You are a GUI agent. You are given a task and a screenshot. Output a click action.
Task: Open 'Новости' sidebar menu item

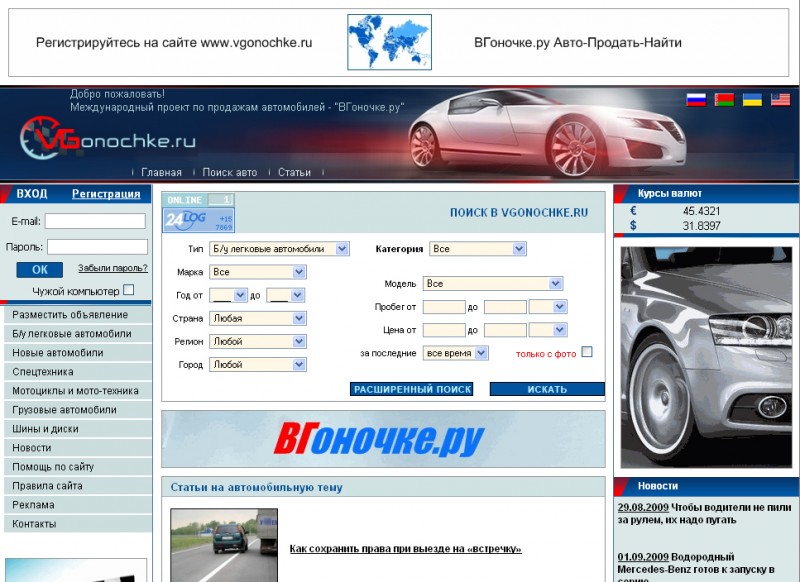click(x=78, y=448)
